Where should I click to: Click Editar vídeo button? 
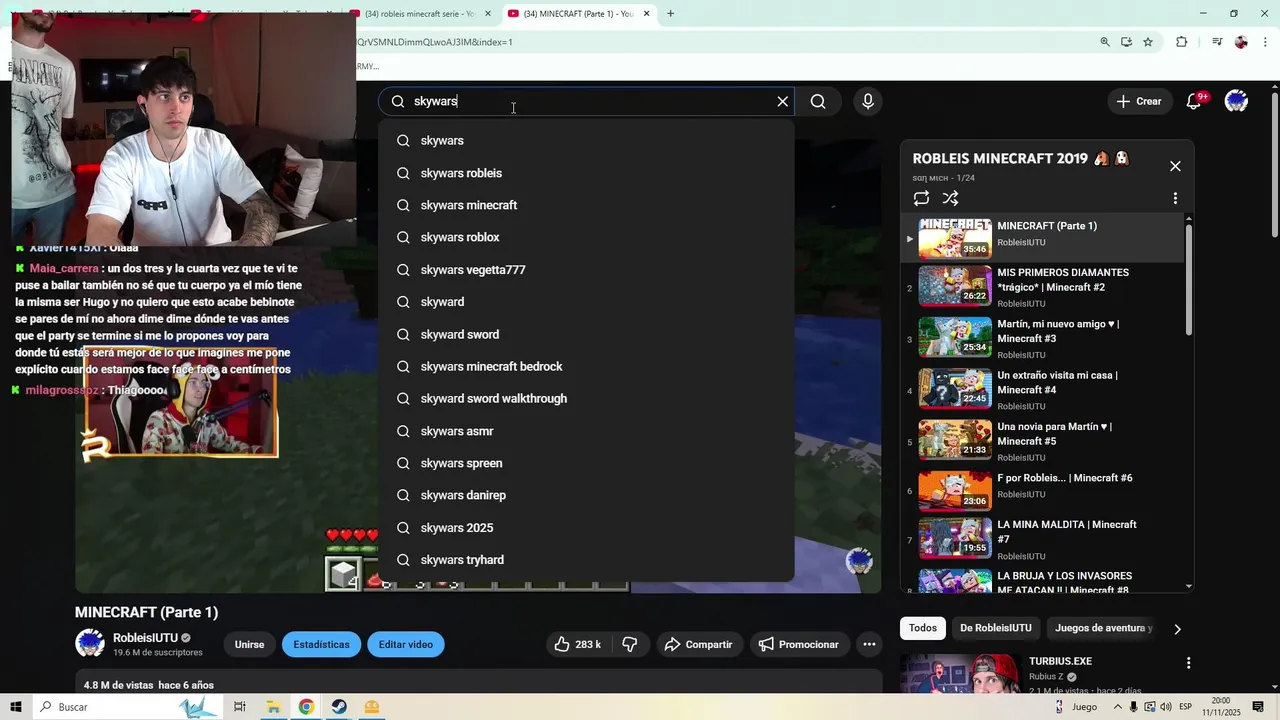pos(405,645)
